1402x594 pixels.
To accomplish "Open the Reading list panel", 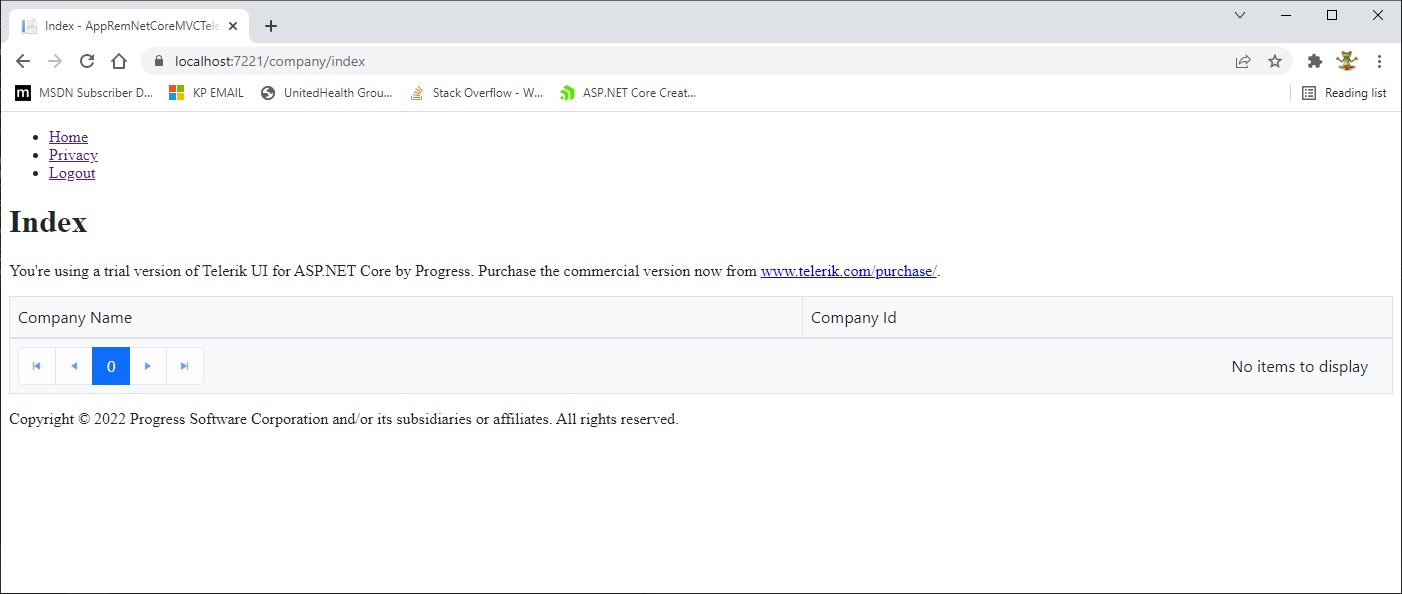I will [1344, 93].
